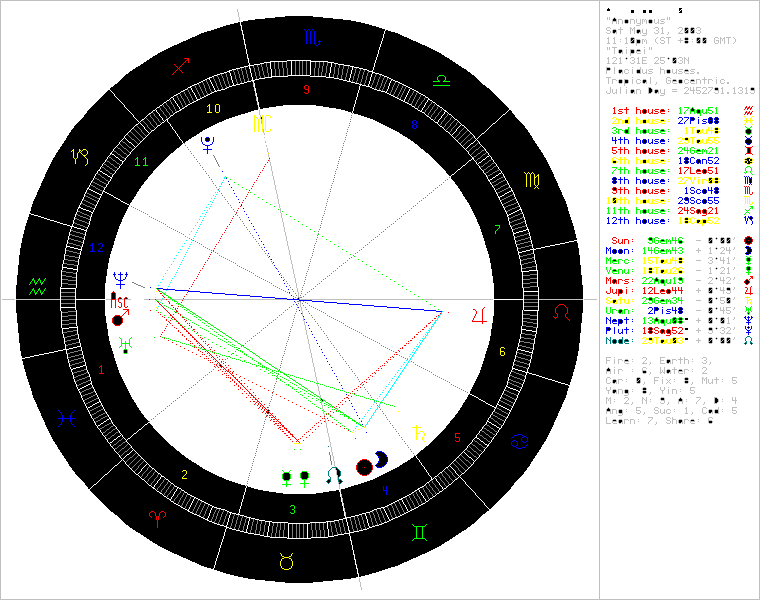The width and height of the screenshot is (760, 600).
Task: Click house number 9 on the wheel
Action: [x=306, y=90]
